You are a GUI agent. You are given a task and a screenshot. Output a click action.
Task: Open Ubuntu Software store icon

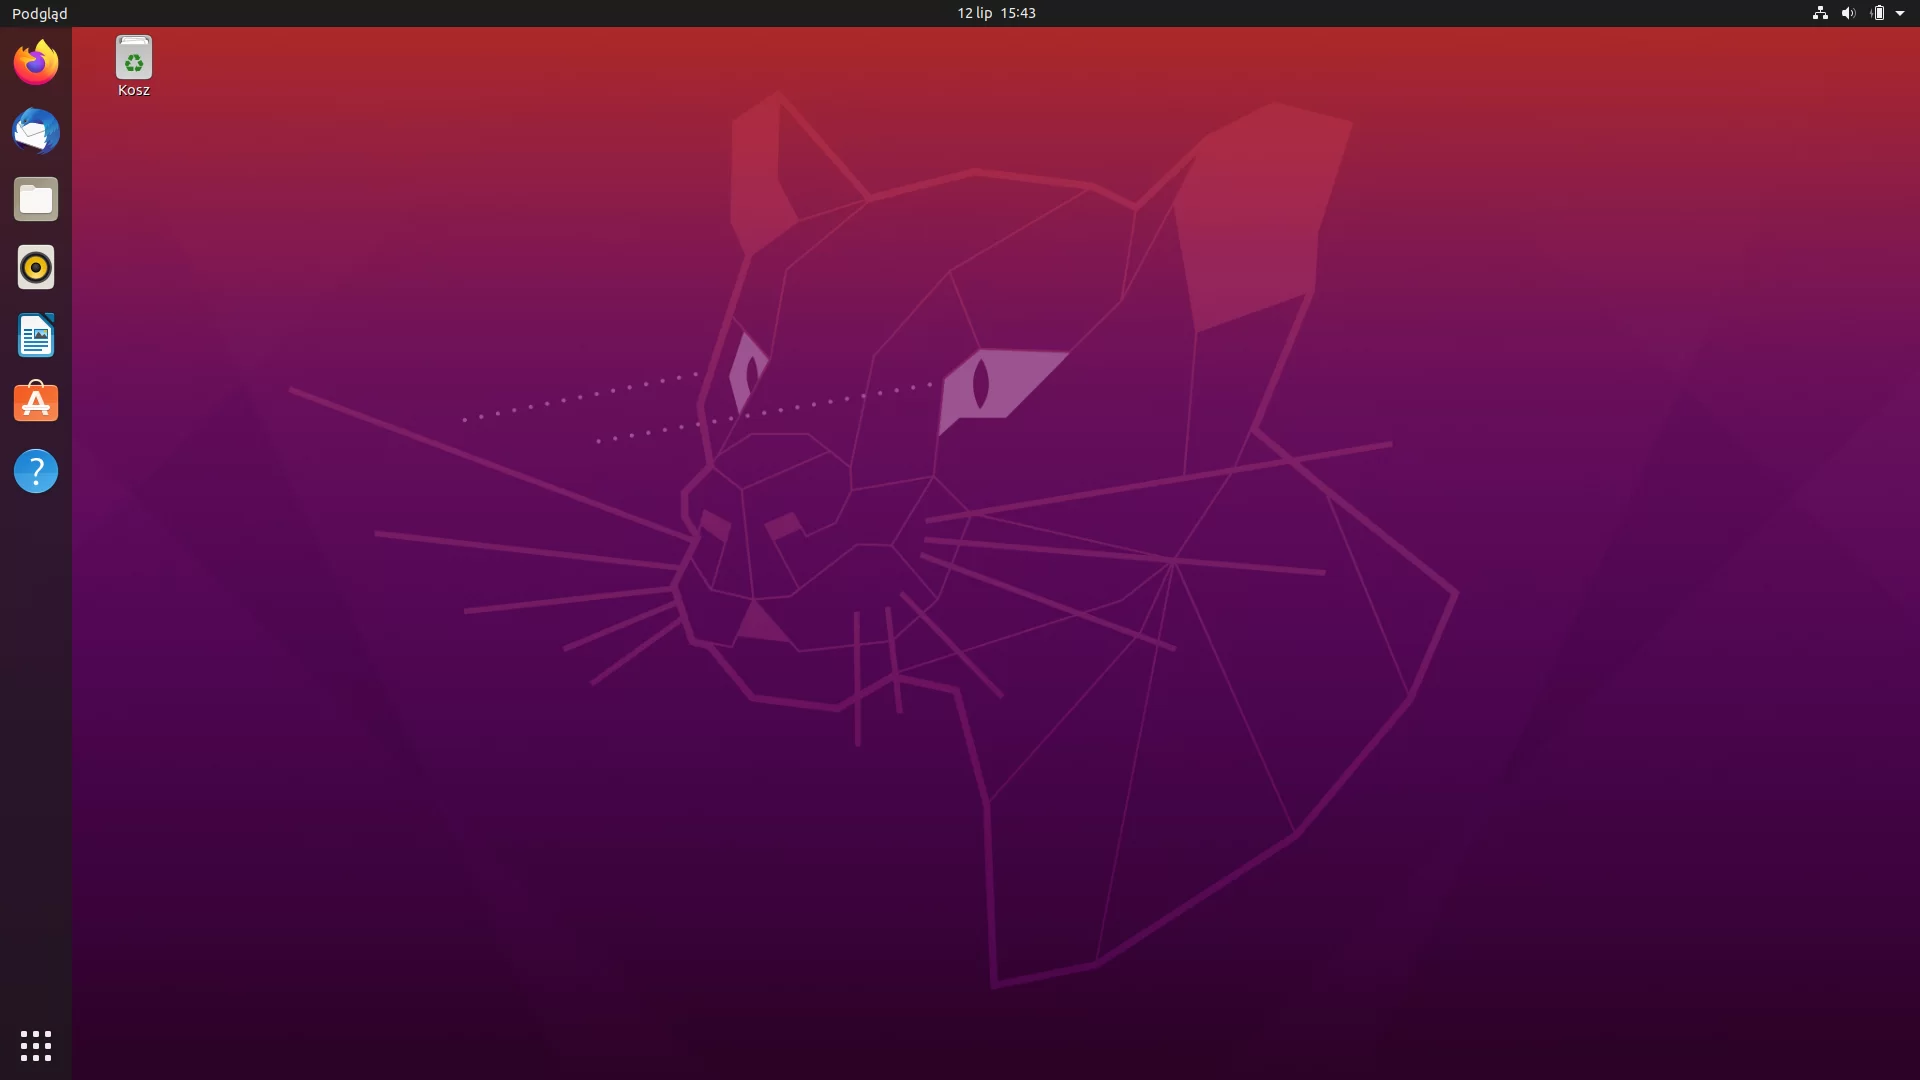36,403
